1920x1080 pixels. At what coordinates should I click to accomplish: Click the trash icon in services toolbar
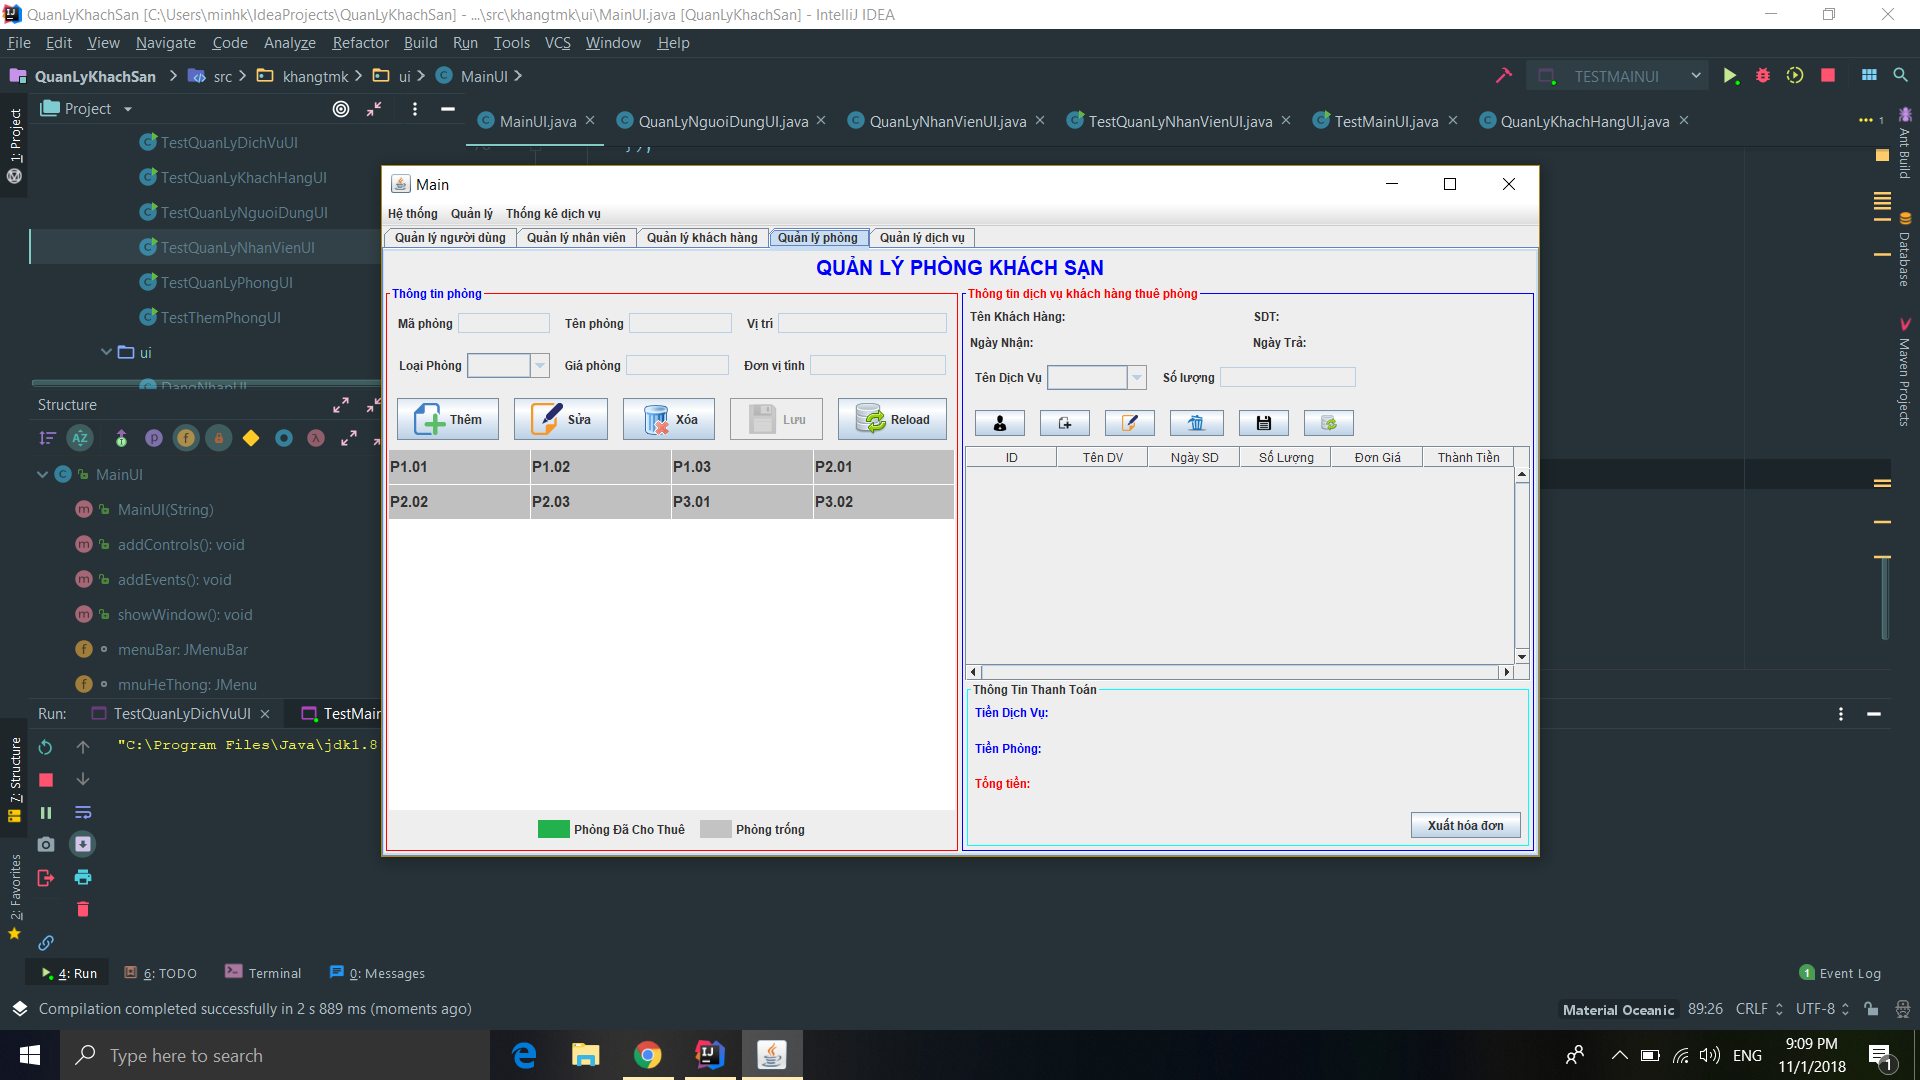[x=1196, y=423]
